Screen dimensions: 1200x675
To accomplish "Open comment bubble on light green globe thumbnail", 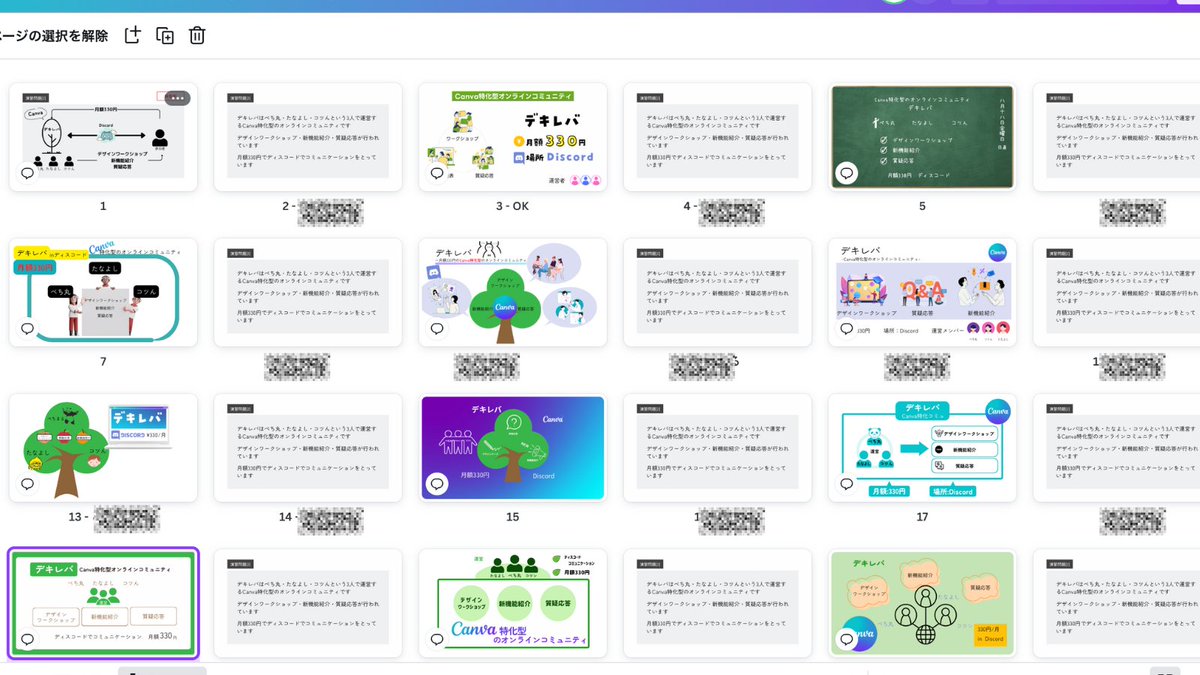I will tap(846, 639).
